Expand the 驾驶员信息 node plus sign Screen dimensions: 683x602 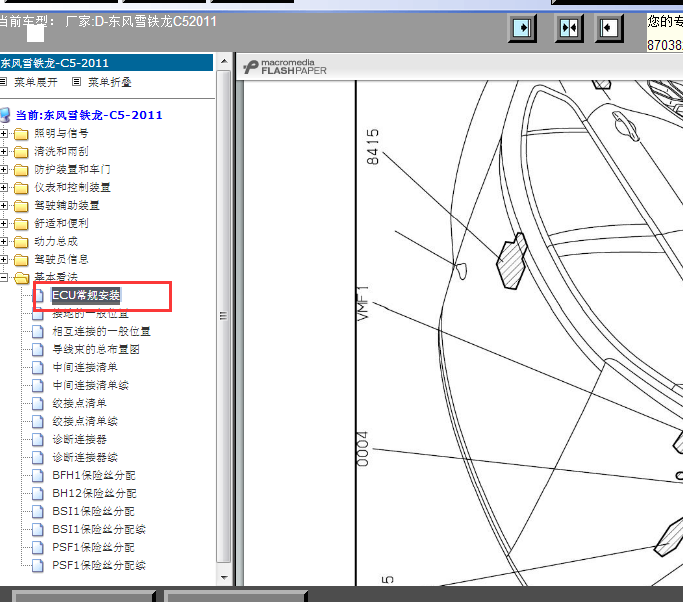[x=3, y=260]
